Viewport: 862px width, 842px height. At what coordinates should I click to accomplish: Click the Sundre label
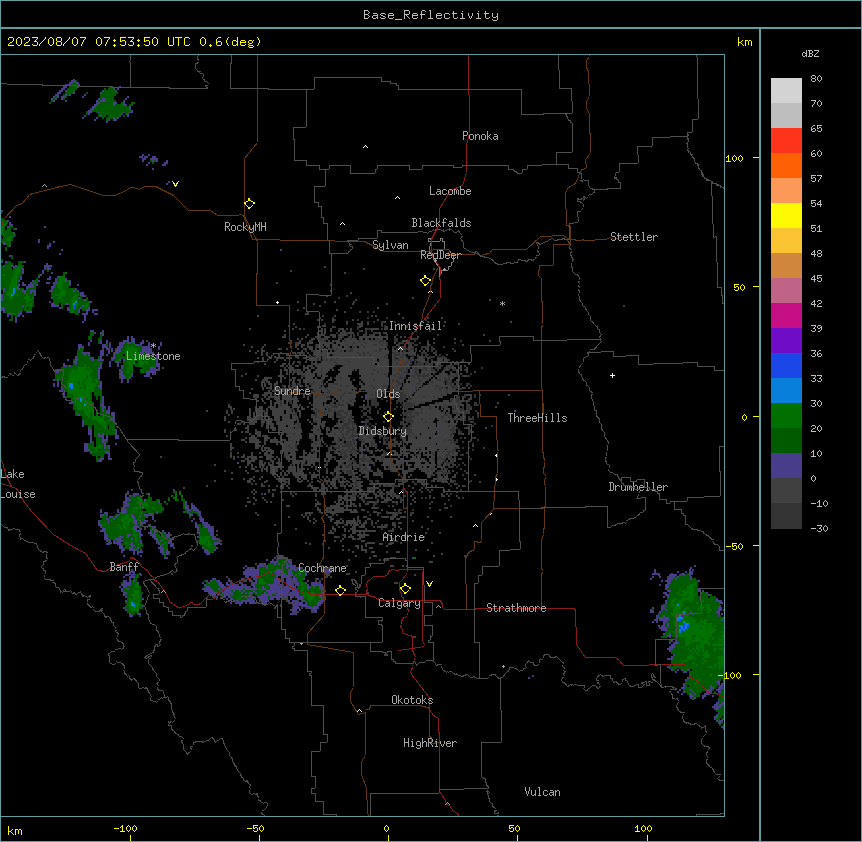tap(292, 391)
